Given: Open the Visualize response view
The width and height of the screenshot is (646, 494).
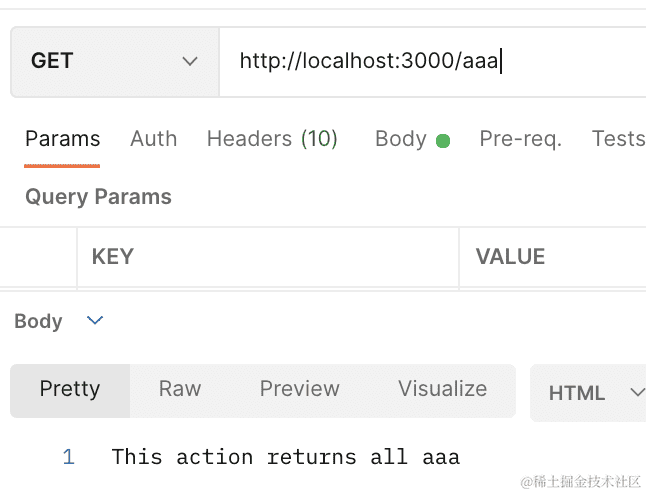Looking at the screenshot, I should point(442,389).
